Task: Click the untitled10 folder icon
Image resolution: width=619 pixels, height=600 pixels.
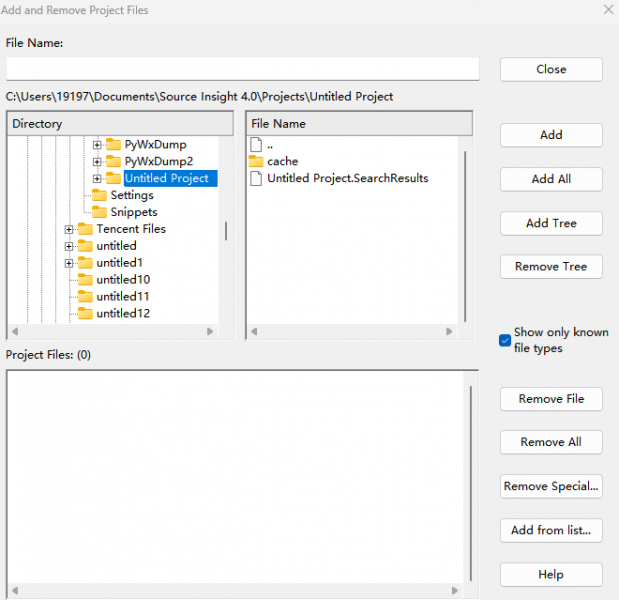Action: 85,279
